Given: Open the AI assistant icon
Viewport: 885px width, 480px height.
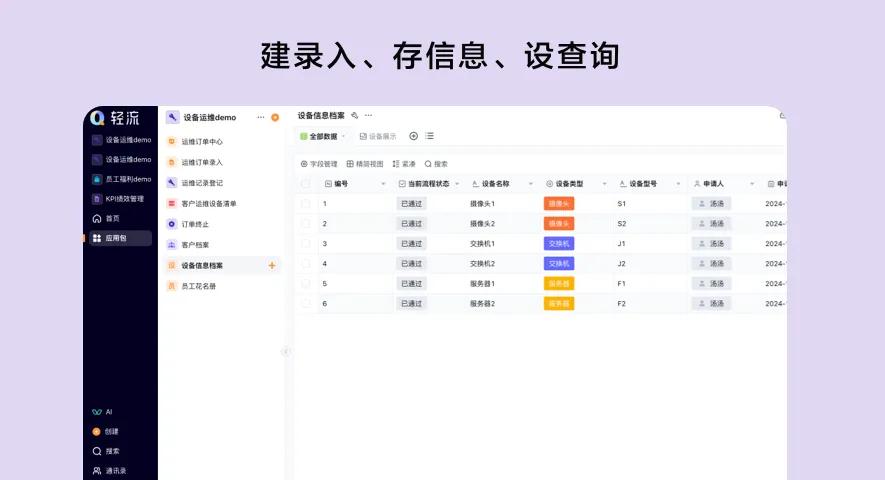Looking at the screenshot, I should click(97, 412).
